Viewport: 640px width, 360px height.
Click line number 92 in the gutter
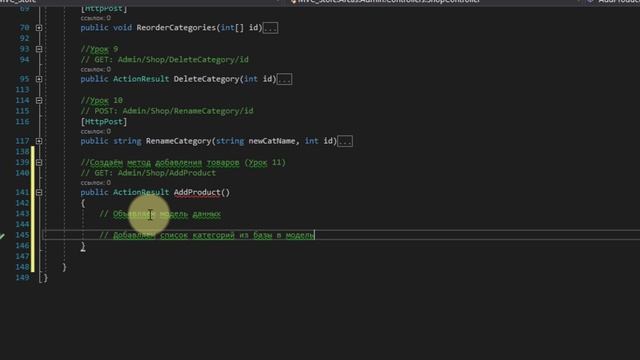pos(24,38)
